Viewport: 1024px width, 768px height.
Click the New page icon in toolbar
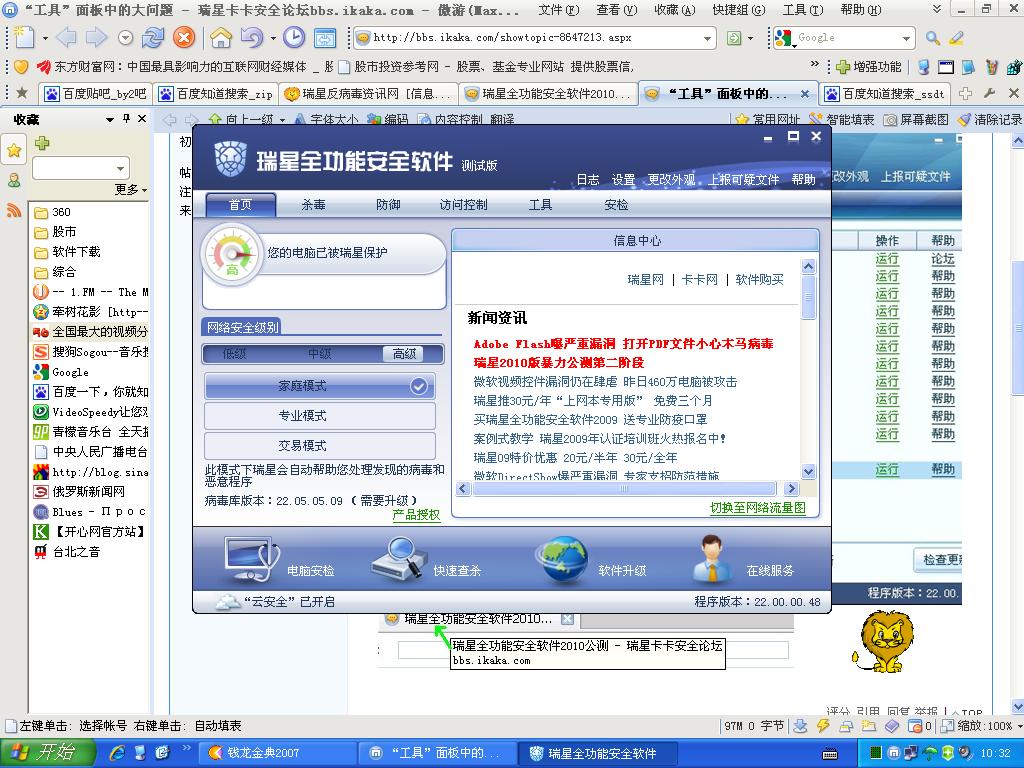[x=25, y=38]
